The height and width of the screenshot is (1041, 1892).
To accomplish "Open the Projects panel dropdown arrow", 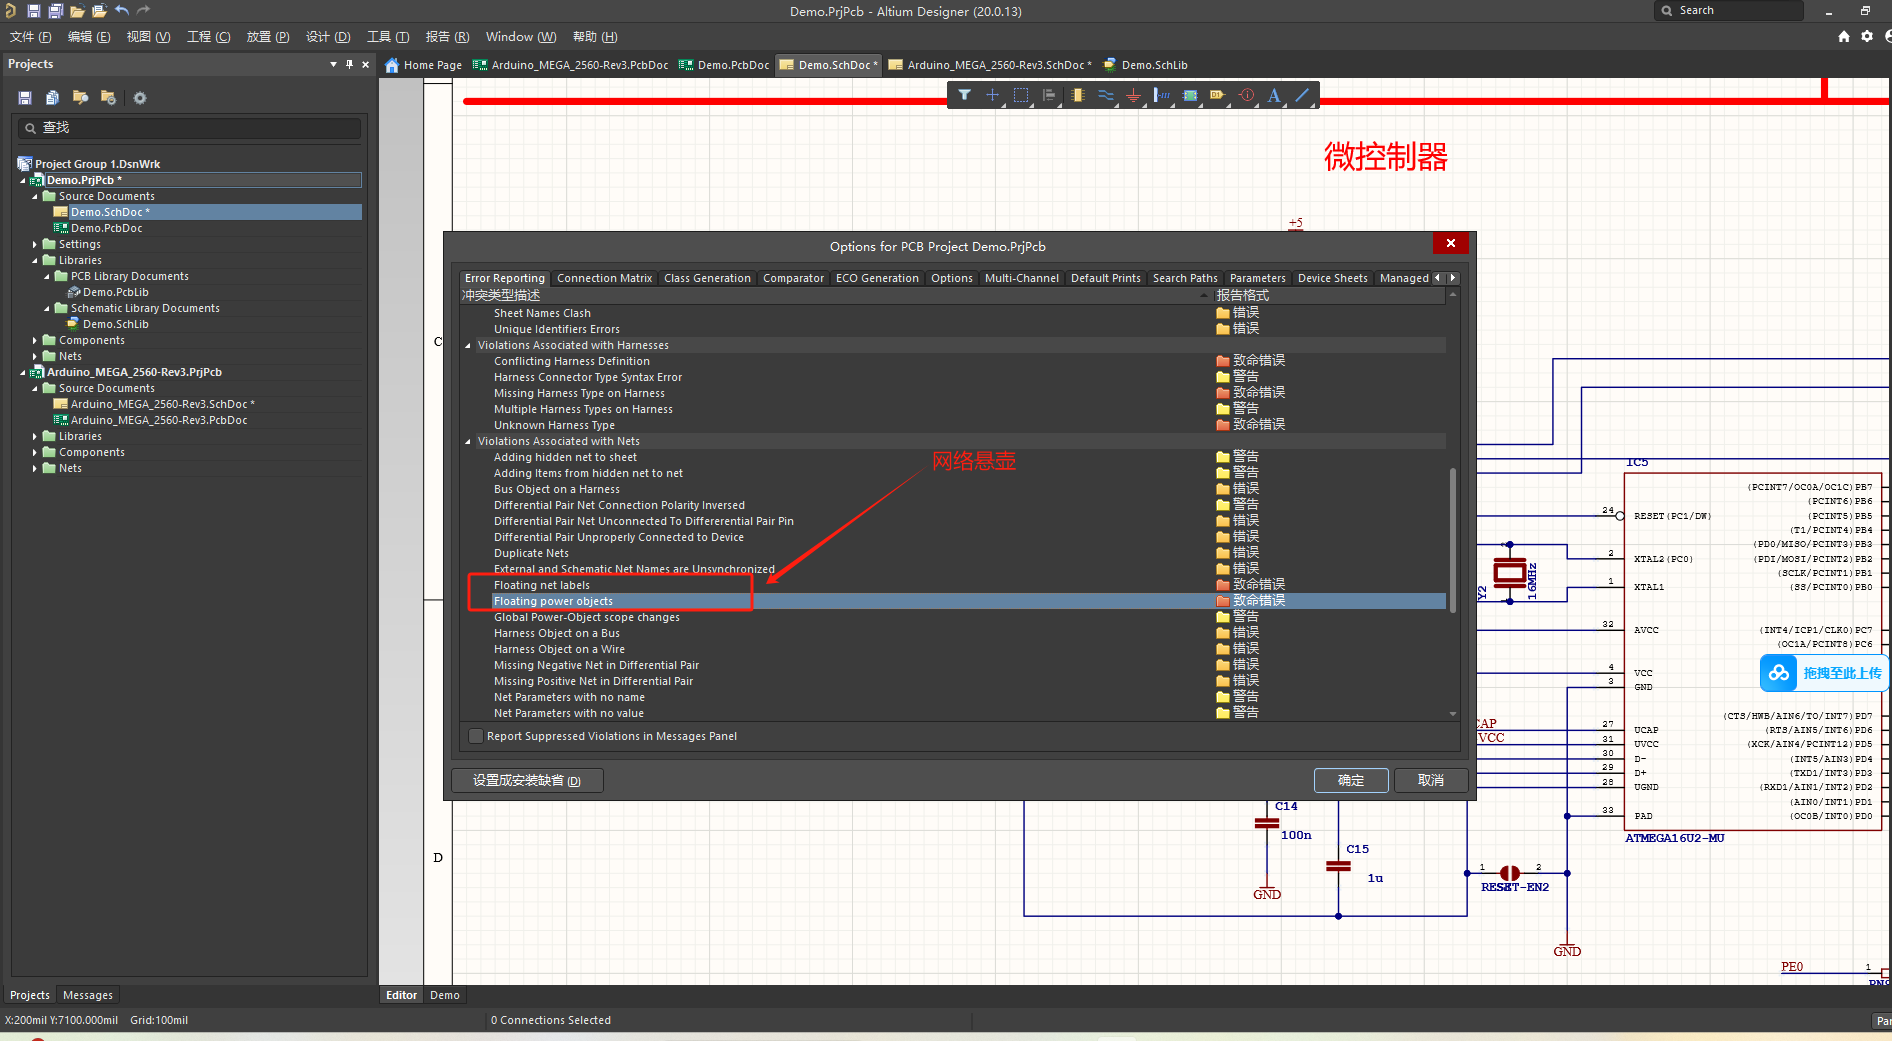I will (333, 64).
